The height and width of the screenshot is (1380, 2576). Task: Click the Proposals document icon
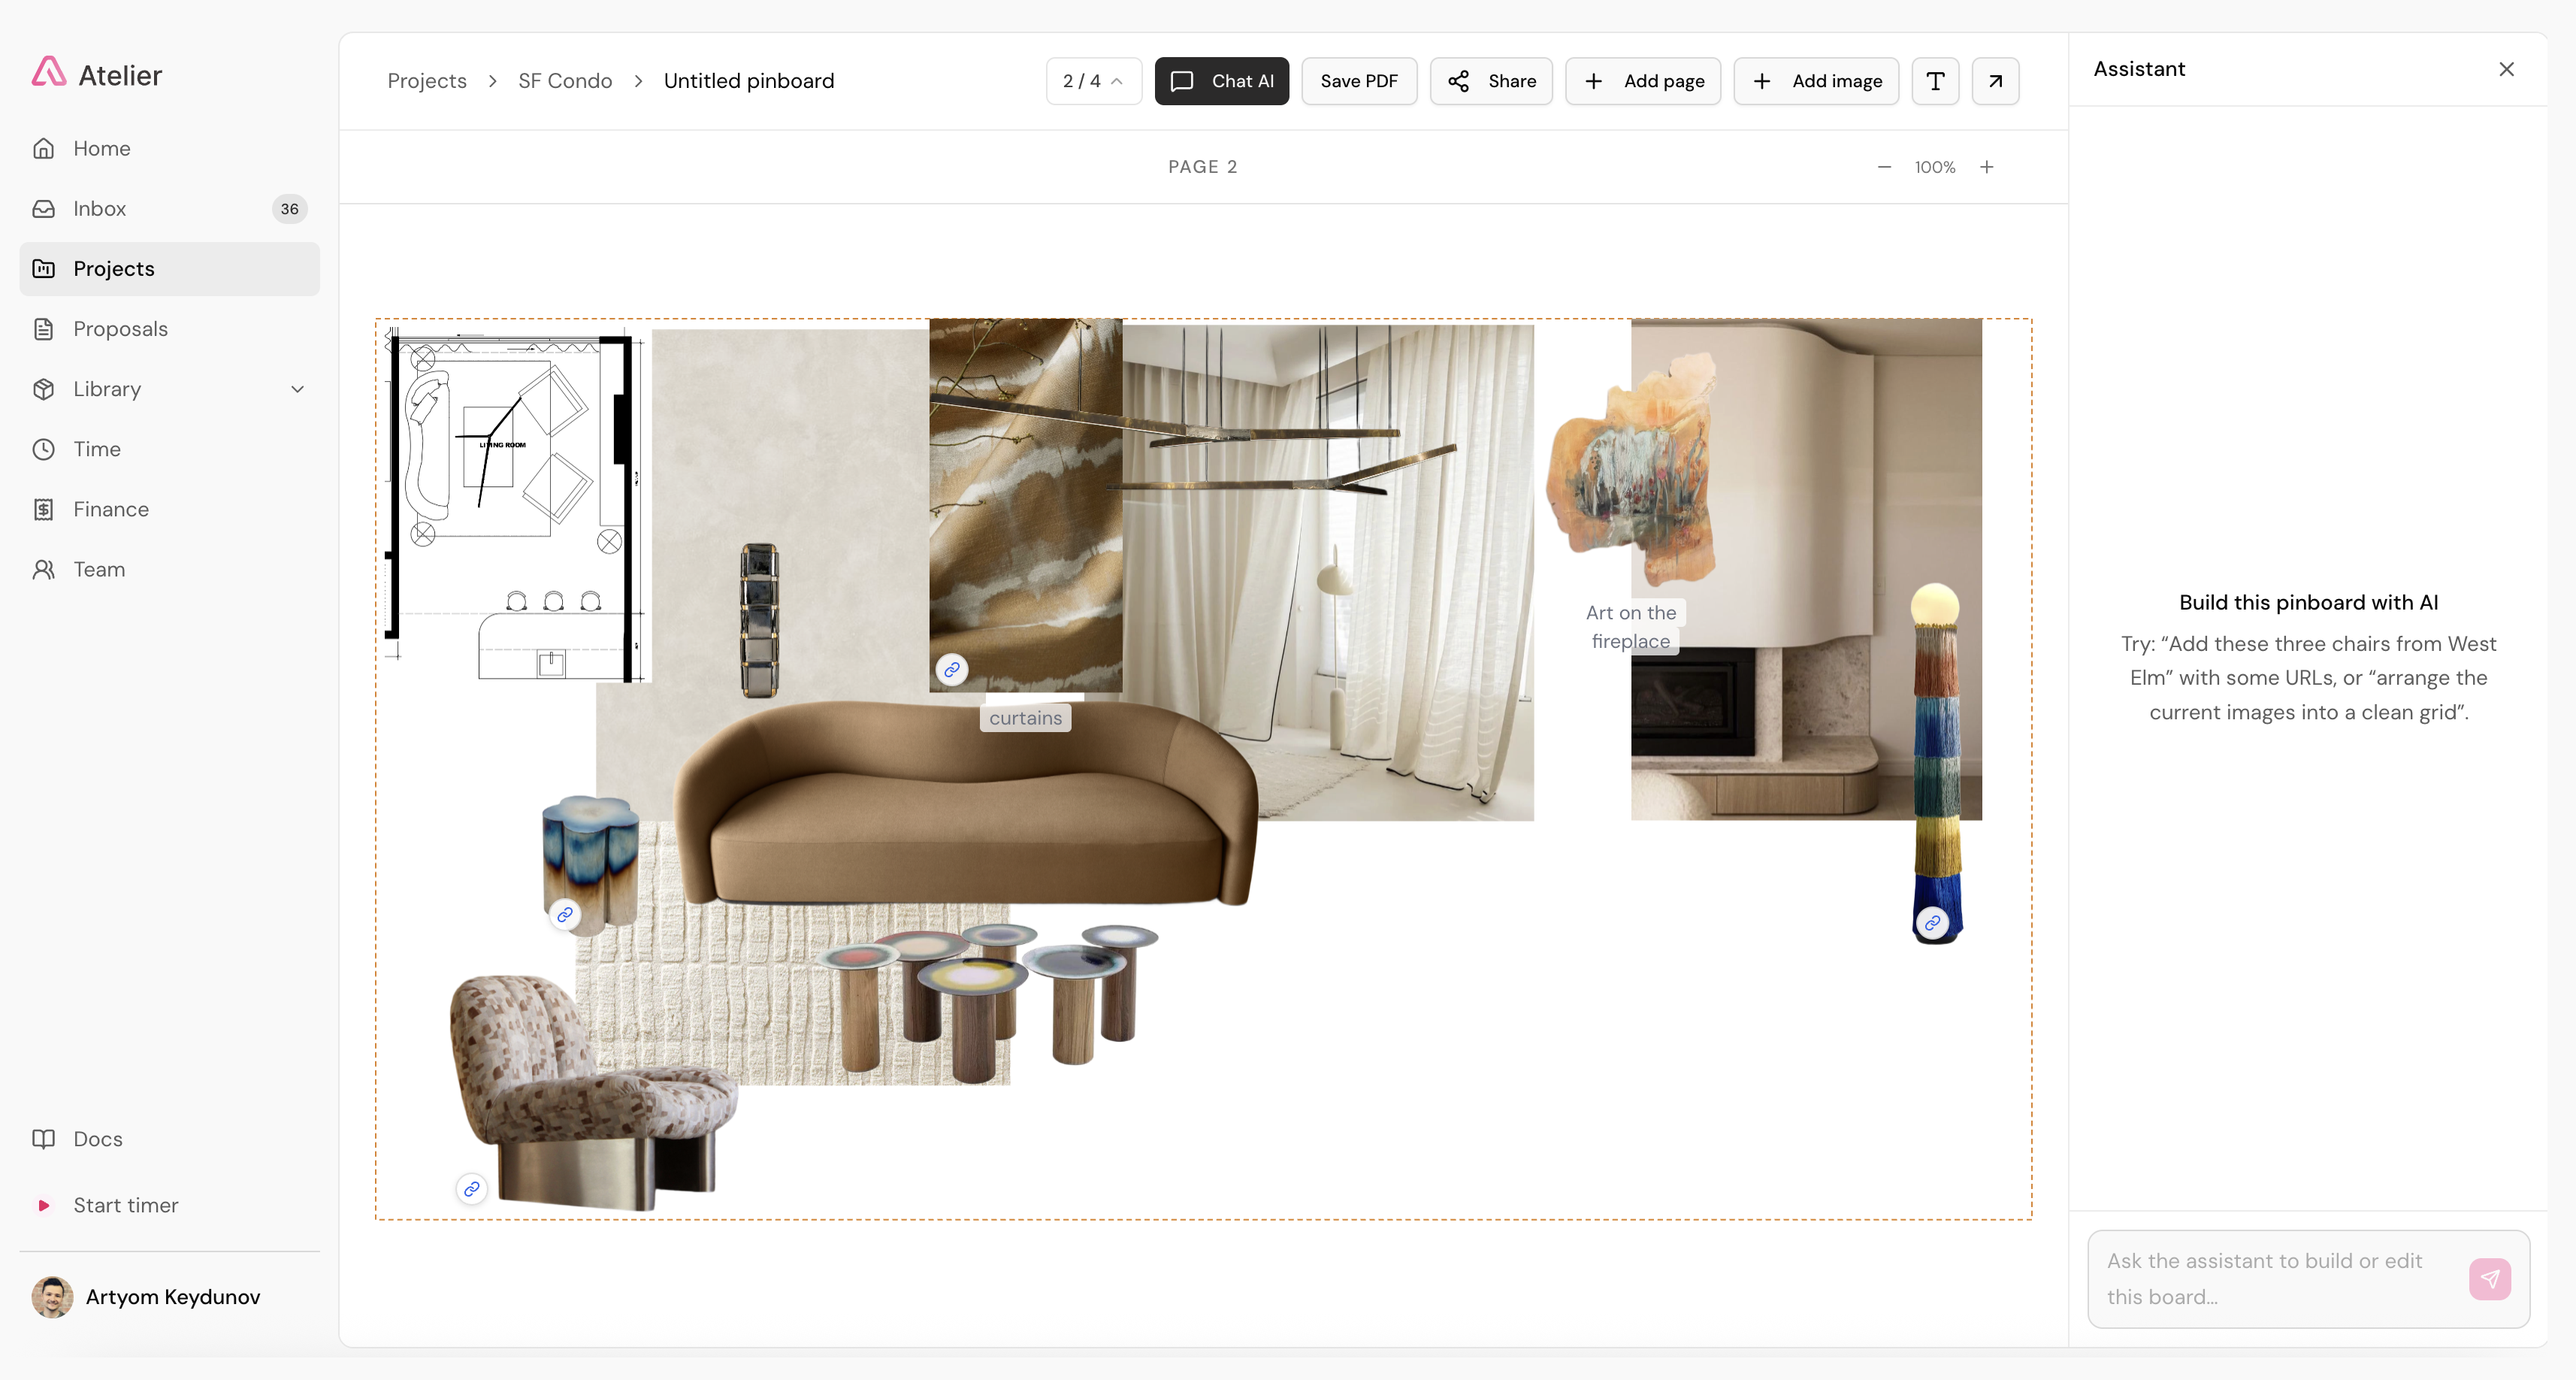pyautogui.click(x=43, y=328)
